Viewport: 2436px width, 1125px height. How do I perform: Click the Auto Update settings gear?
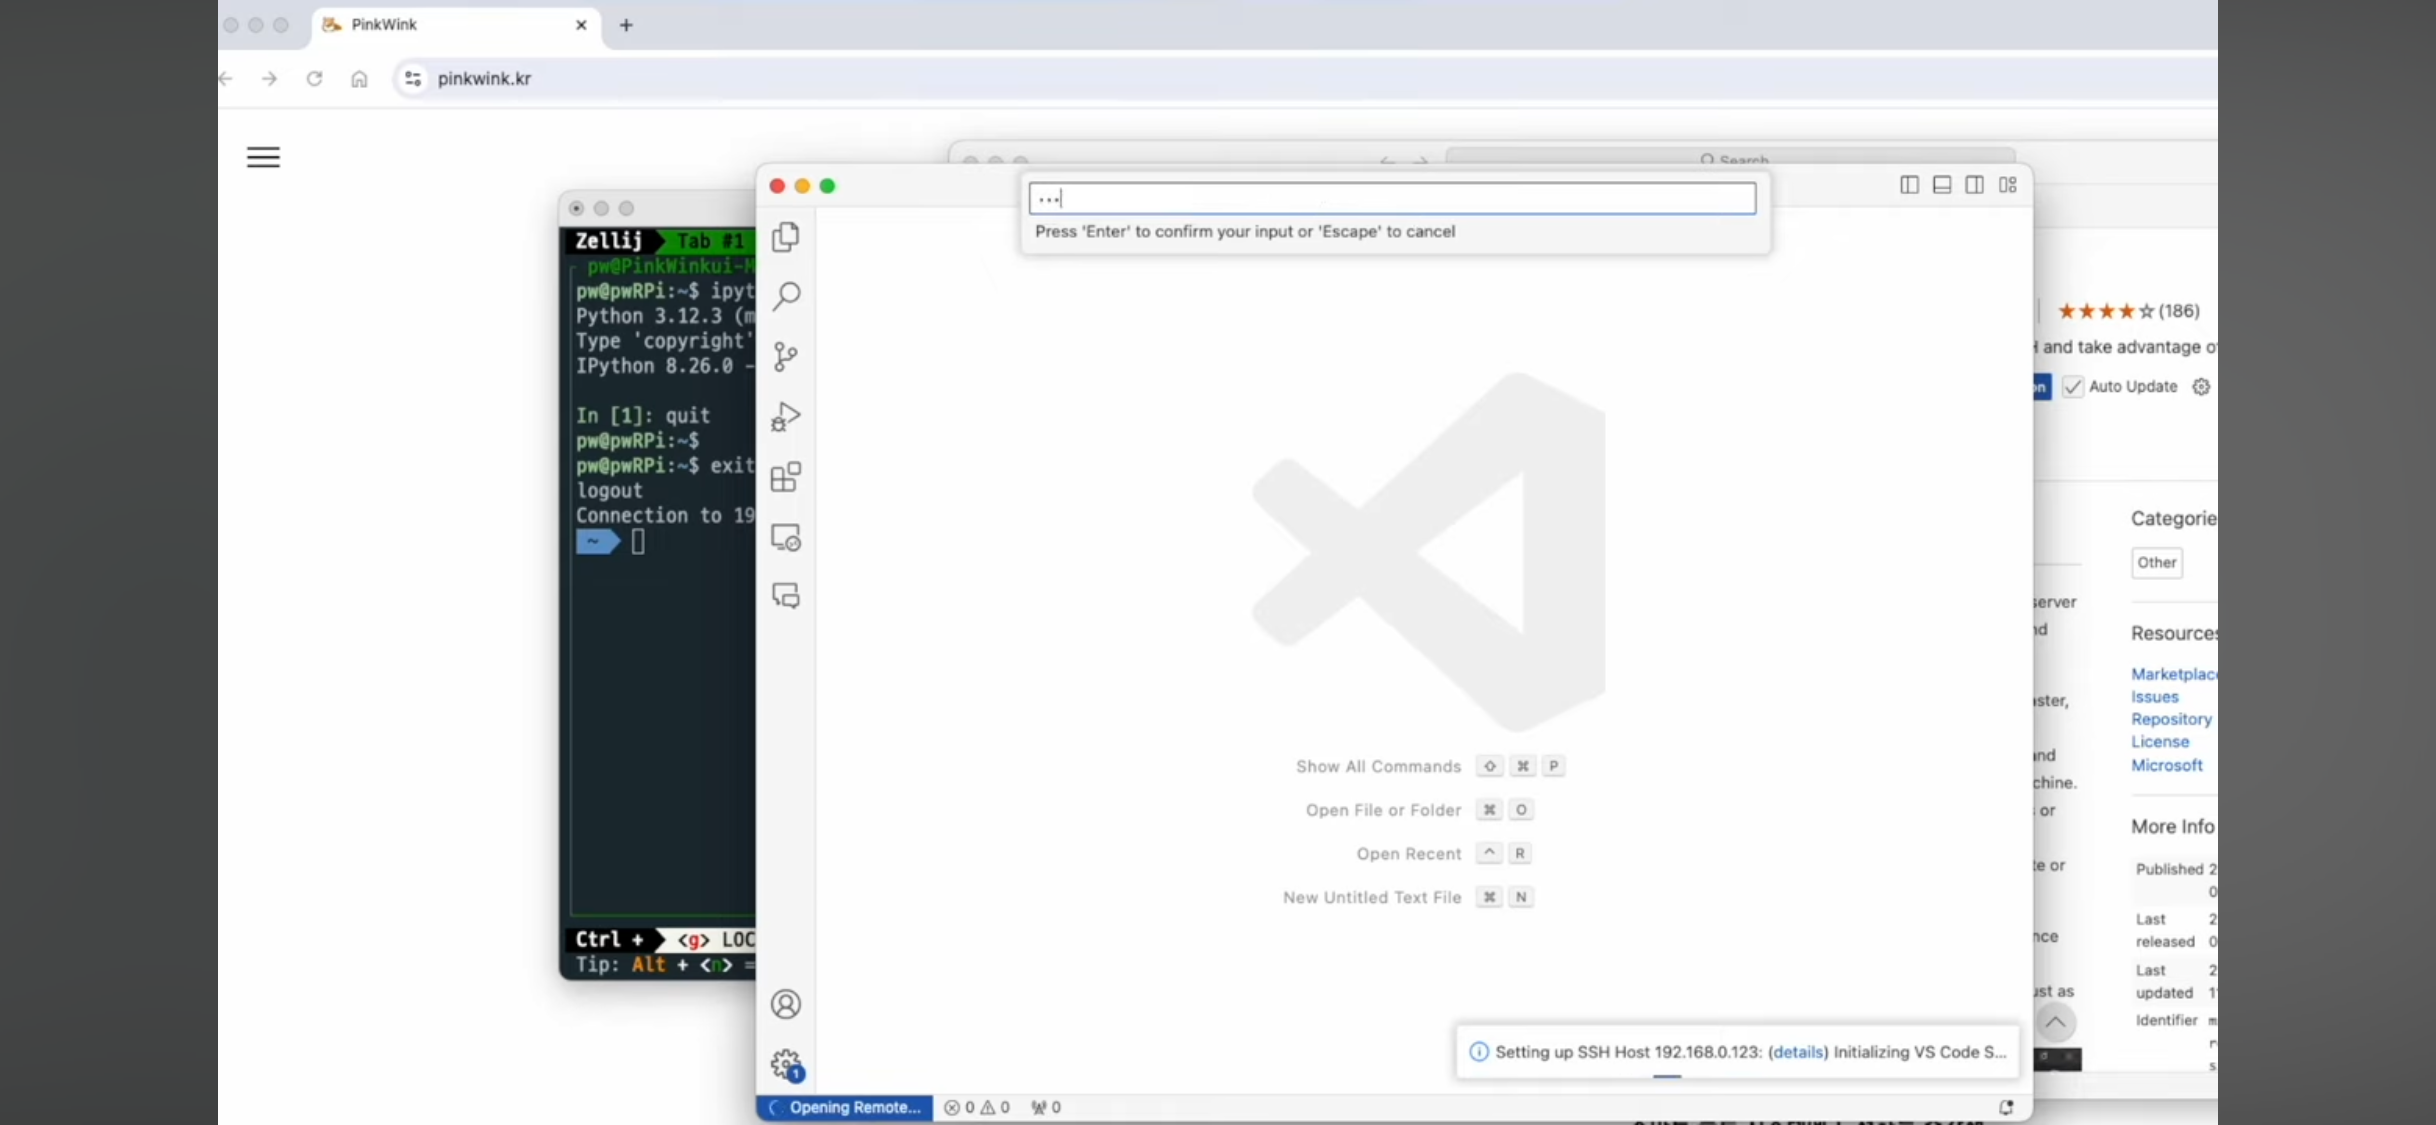click(x=2201, y=387)
